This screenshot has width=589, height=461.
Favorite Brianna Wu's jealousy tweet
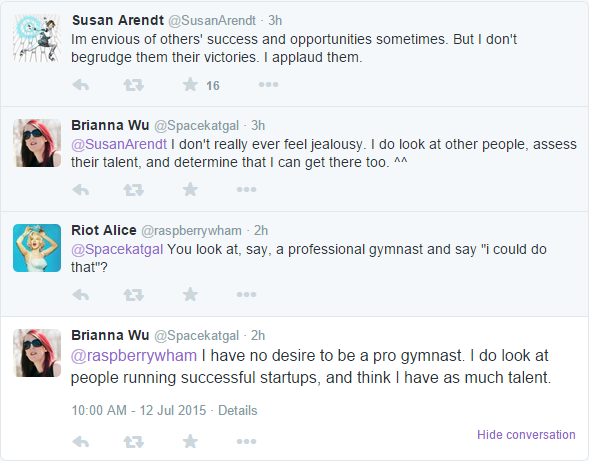pyautogui.click(x=190, y=189)
